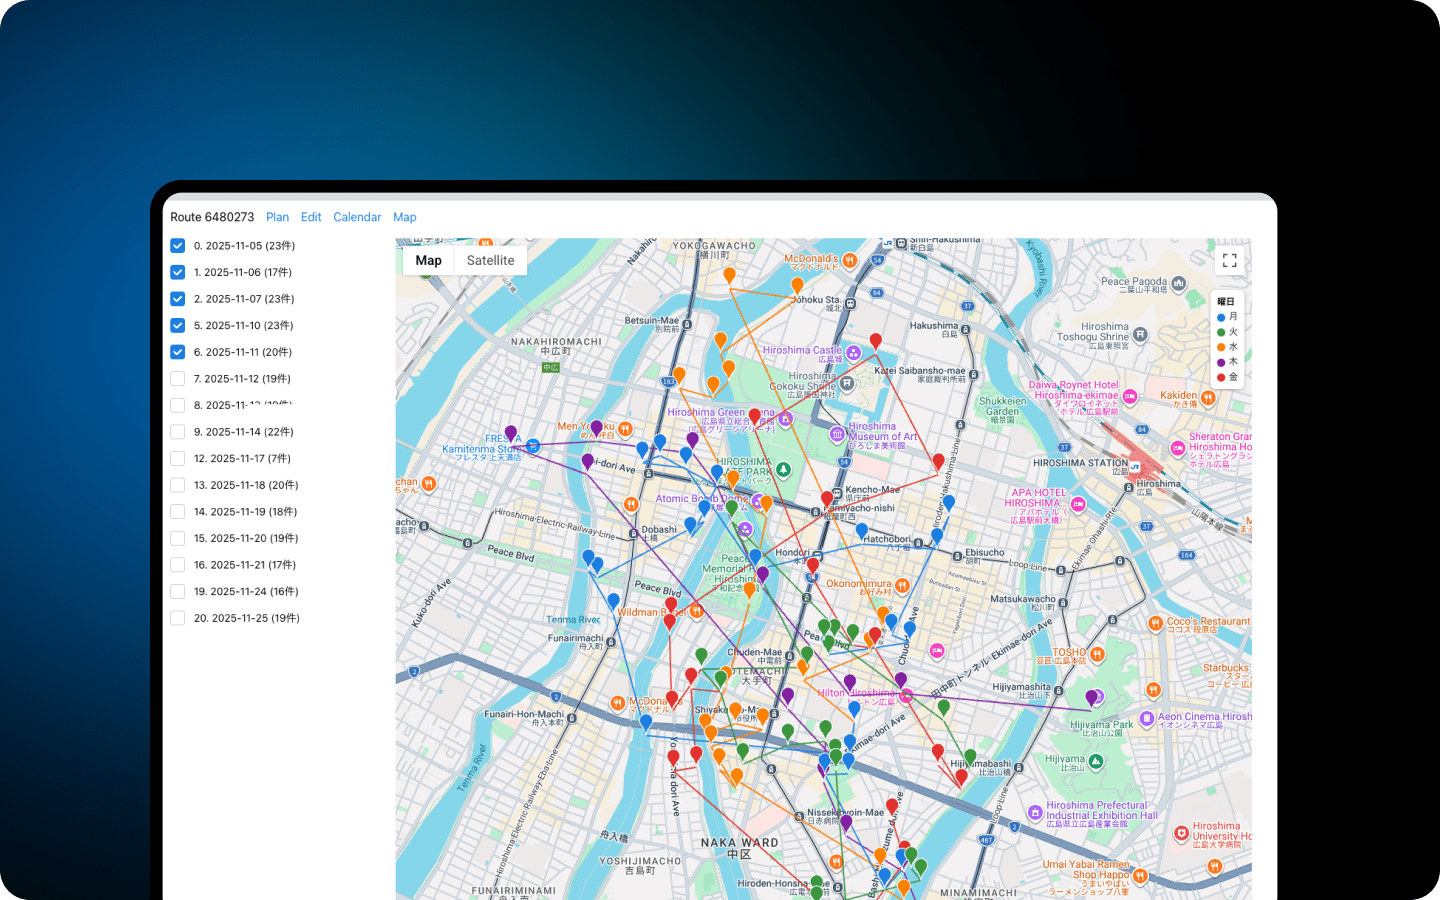Click the McDonald's restaurant marker near Yokogawacho
The height and width of the screenshot is (900, 1440).
(849, 261)
